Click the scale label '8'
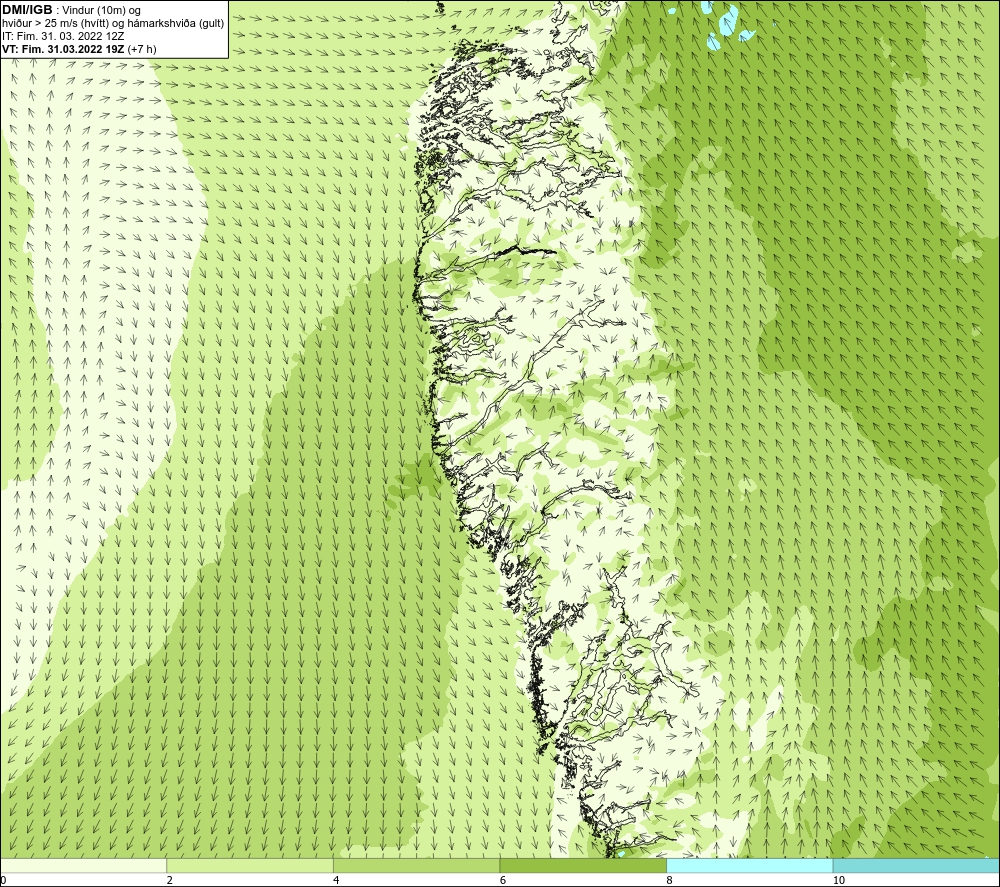This screenshot has height=887, width=1000. (670, 880)
